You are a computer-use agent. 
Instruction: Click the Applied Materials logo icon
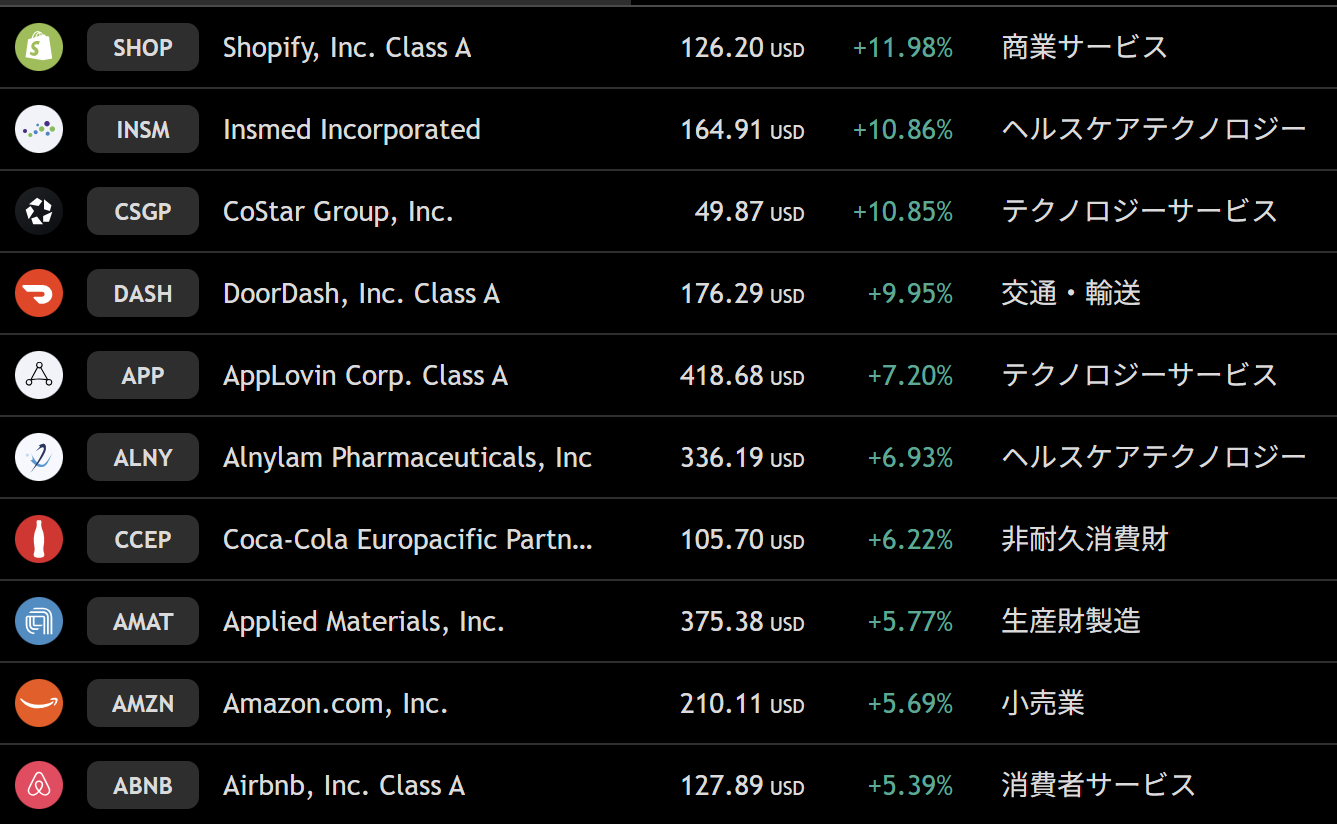click(39, 621)
